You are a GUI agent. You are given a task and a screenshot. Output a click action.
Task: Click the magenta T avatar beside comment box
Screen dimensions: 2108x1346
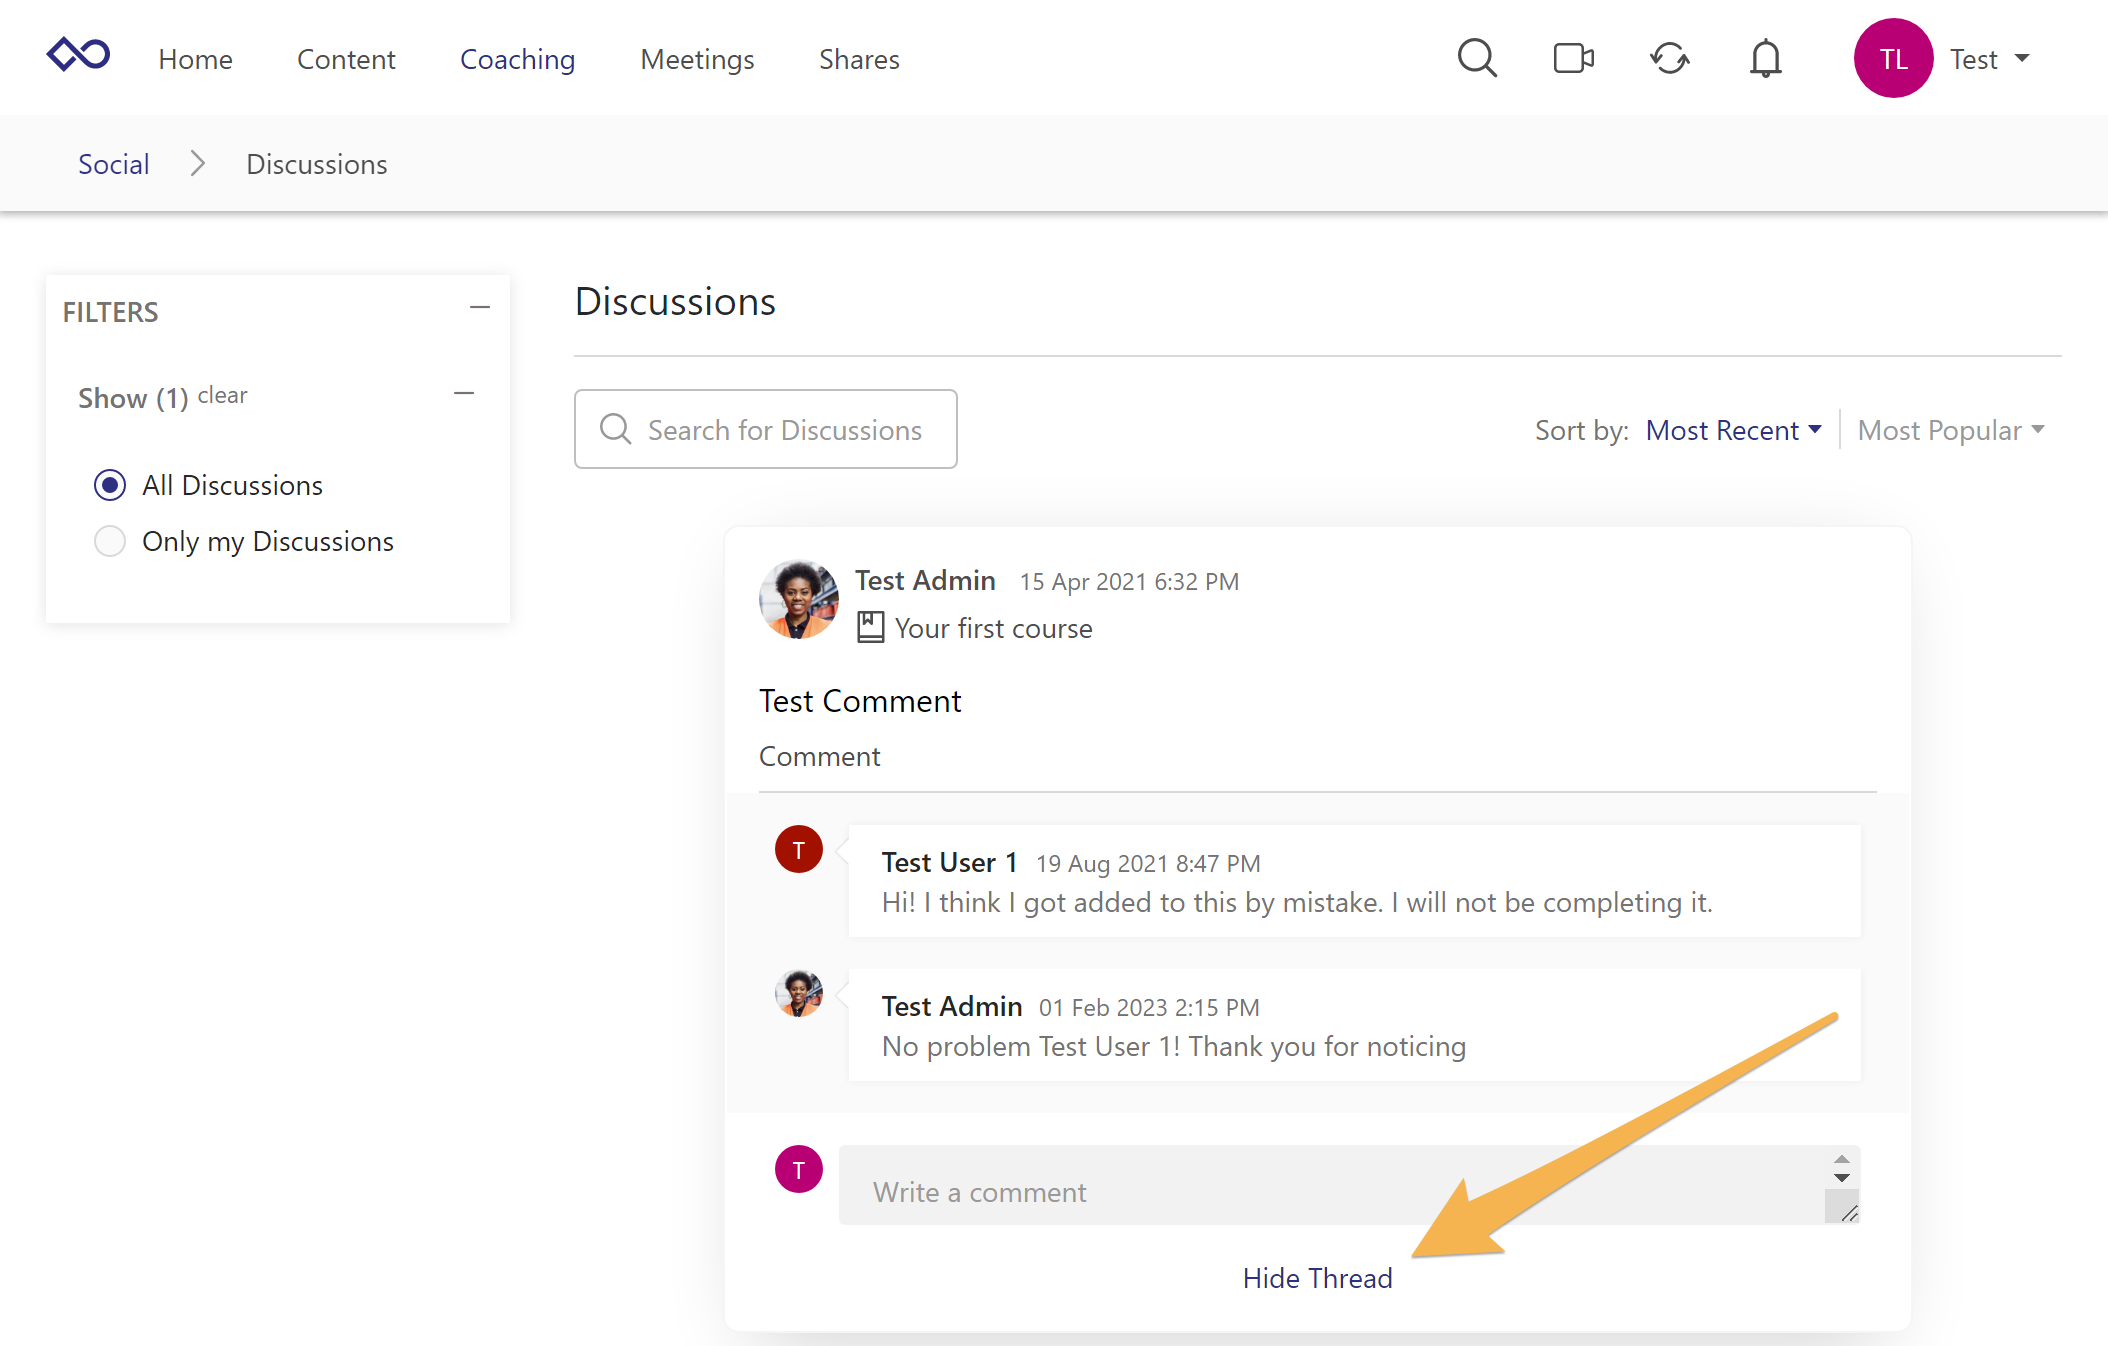[x=798, y=1169]
